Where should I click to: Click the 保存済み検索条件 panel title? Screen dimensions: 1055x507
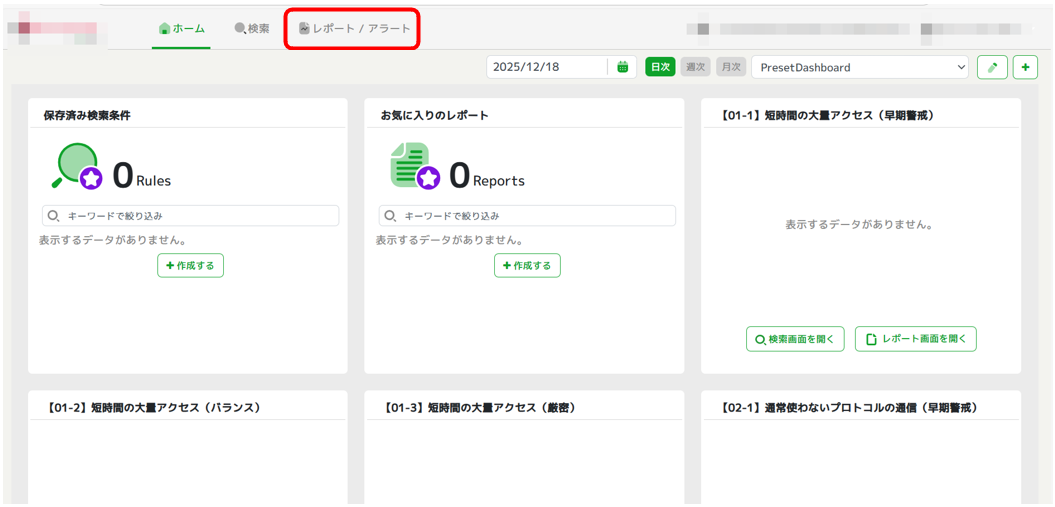pos(87,115)
